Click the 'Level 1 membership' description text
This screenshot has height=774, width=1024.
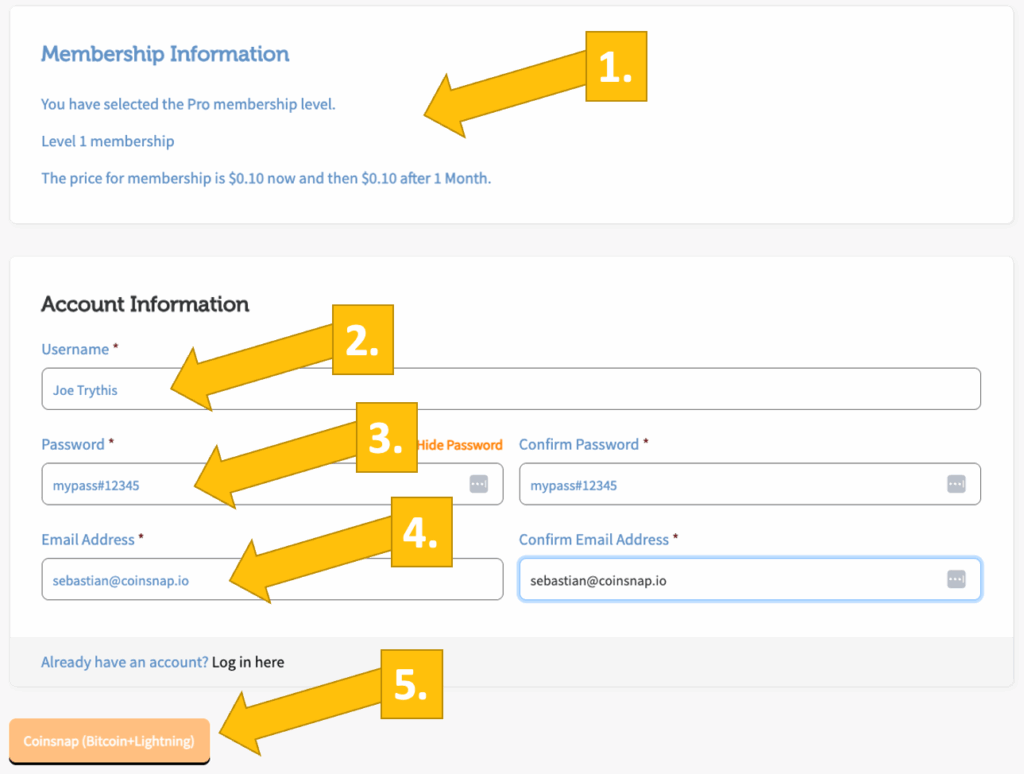point(108,142)
